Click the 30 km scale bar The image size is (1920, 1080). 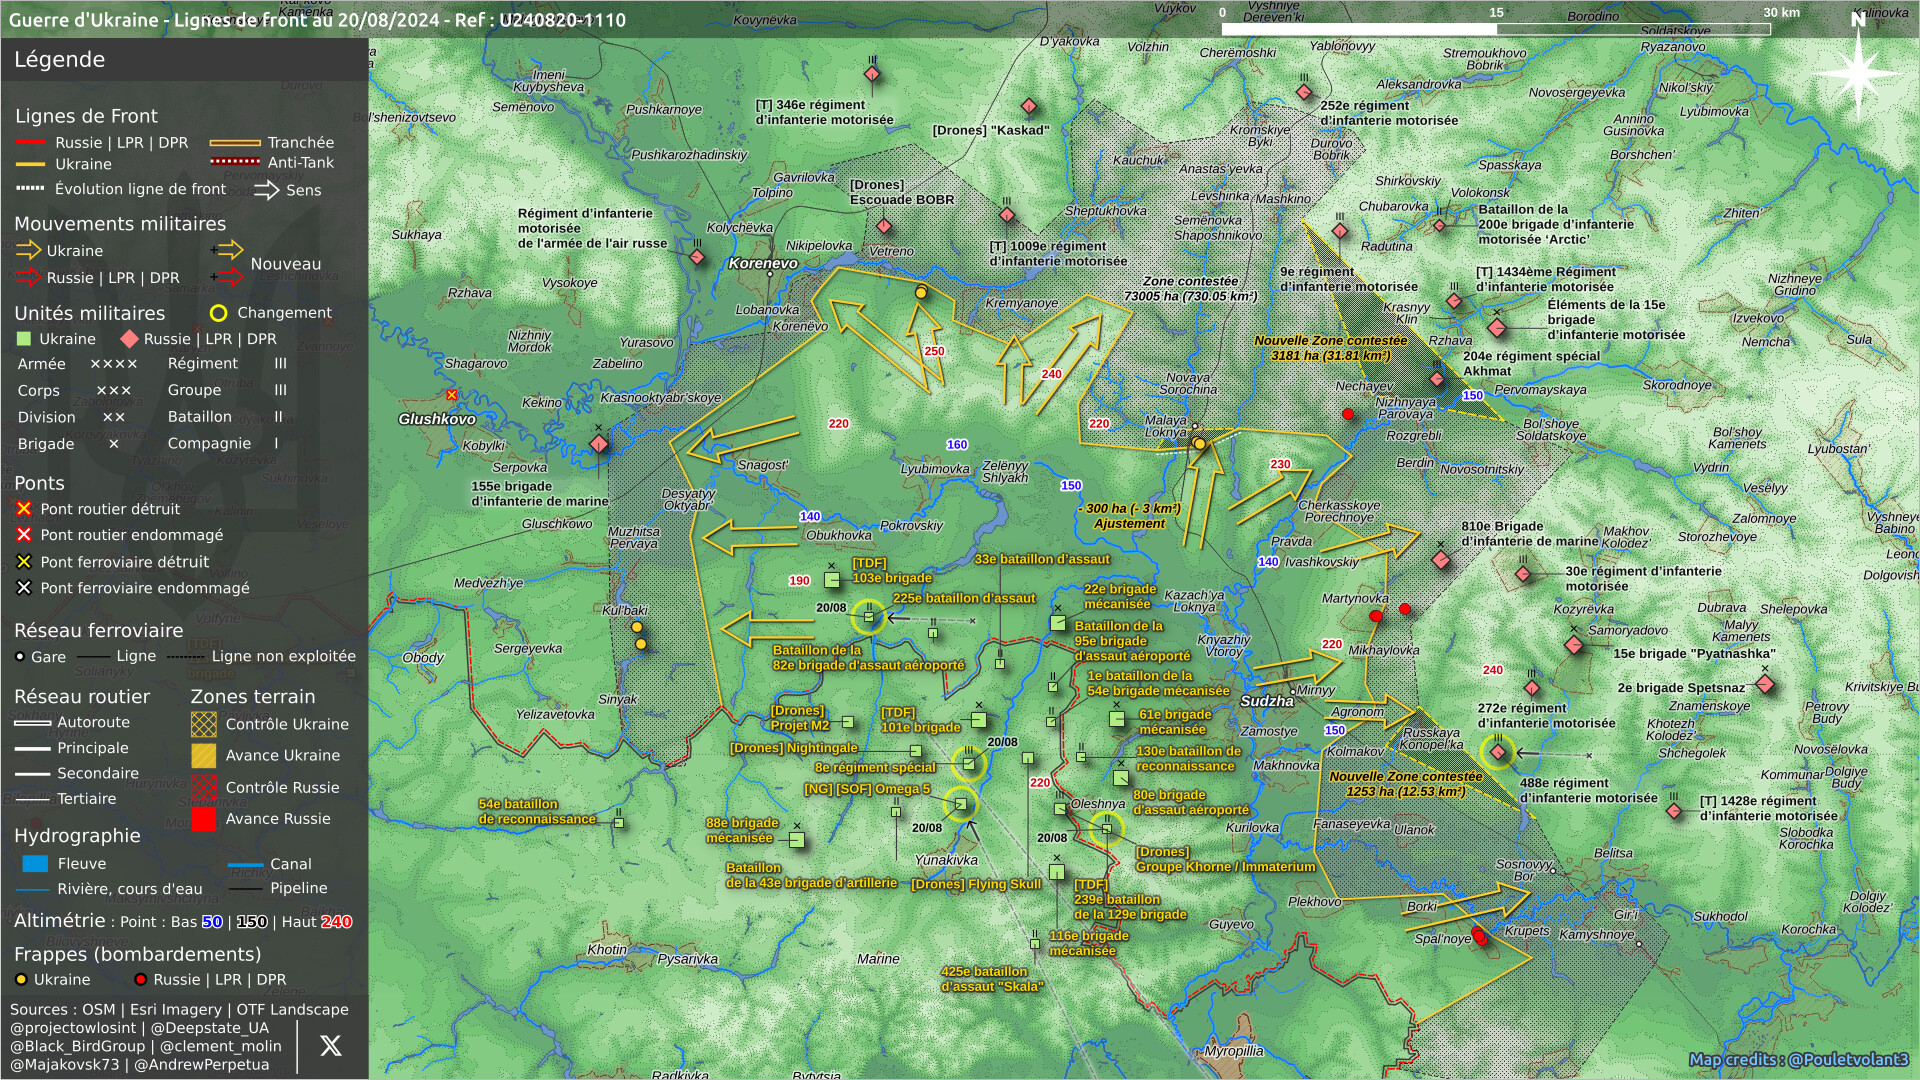coord(1495,28)
